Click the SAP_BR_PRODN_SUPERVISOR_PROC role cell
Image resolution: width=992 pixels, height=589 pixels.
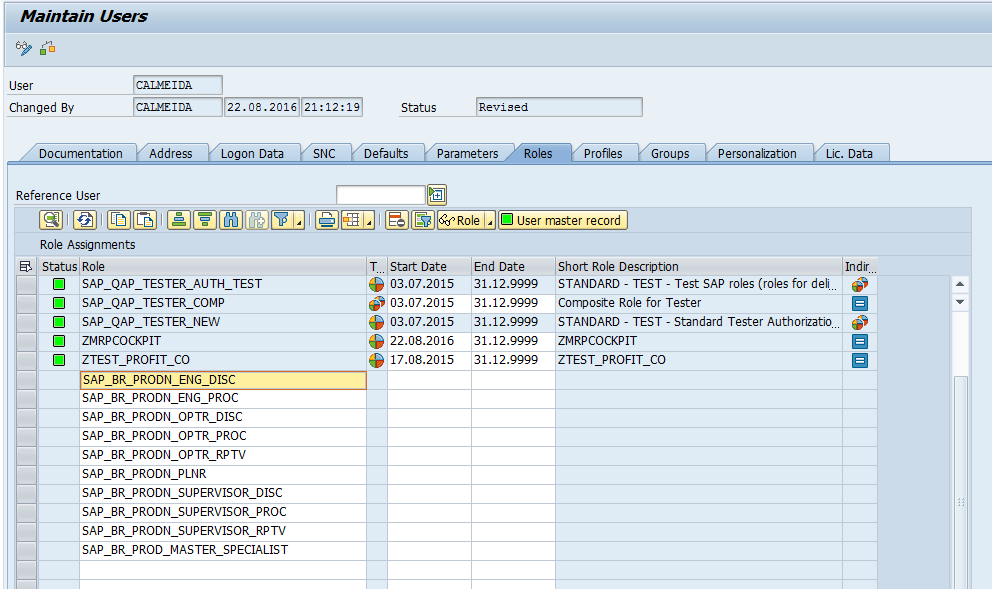click(223, 512)
